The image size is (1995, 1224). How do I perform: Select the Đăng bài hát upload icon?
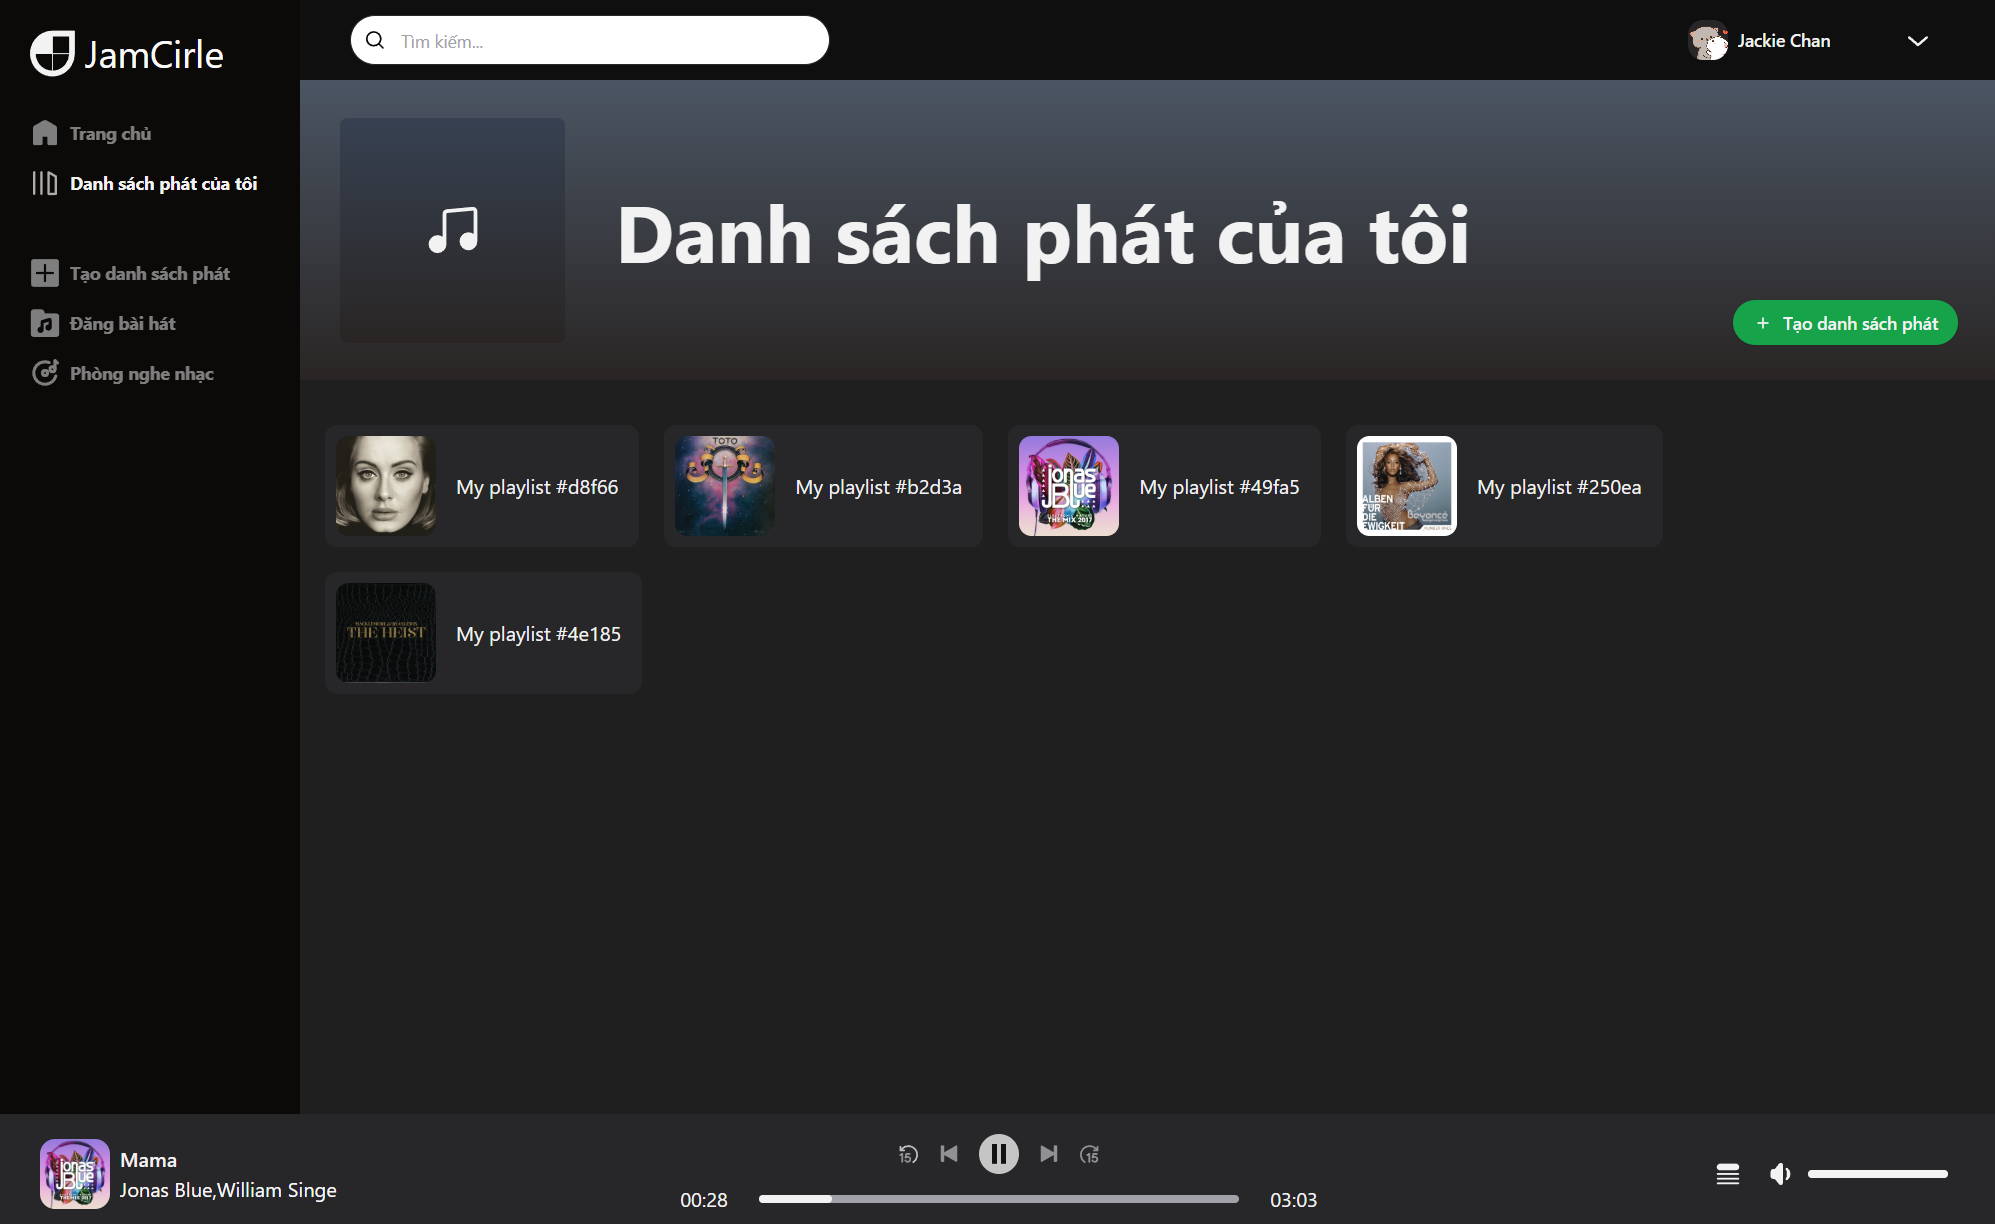pyautogui.click(x=44, y=322)
